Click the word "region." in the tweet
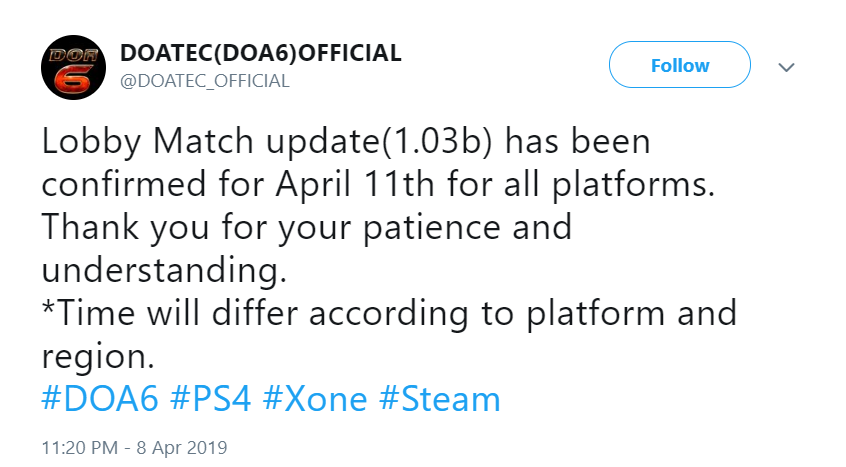 [97, 356]
